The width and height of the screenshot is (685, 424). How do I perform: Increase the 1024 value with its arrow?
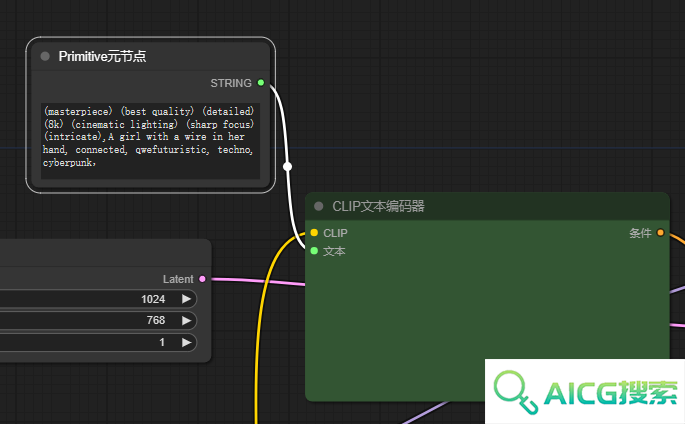click(x=187, y=299)
